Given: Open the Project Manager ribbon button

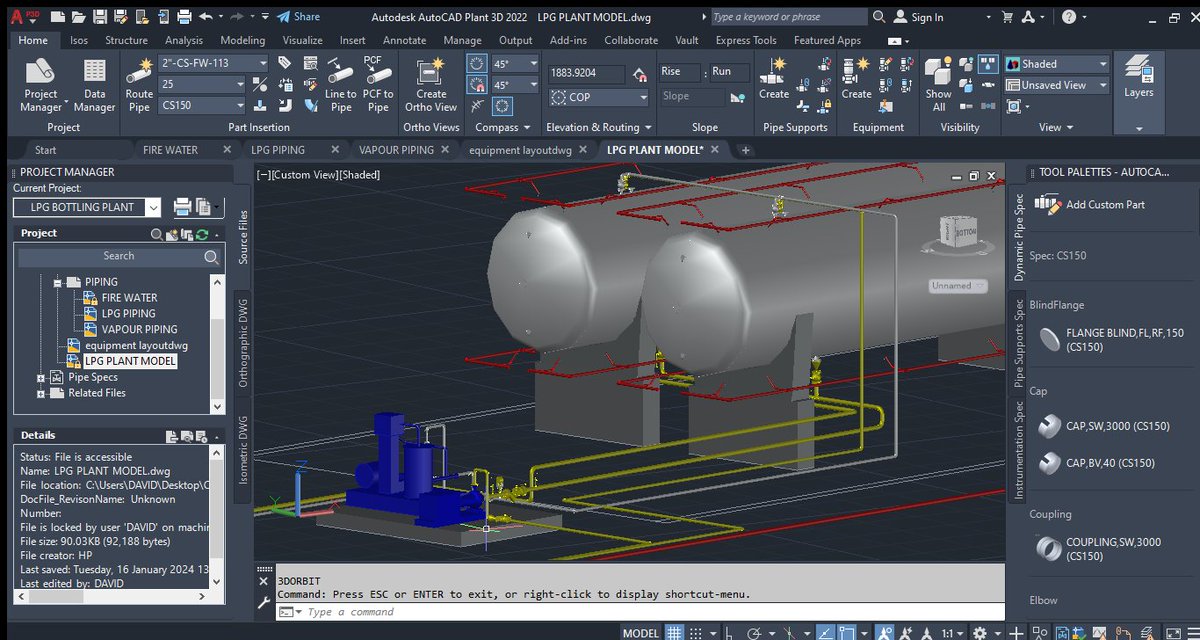Looking at the screenshot, I should 41,85.
